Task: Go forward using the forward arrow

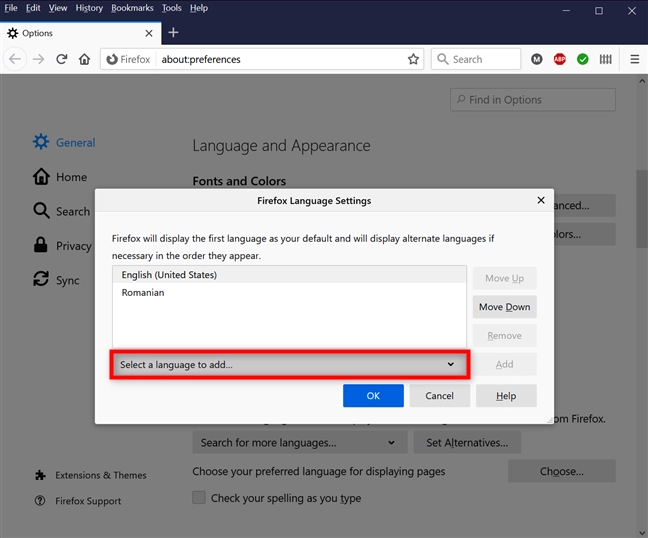Action: coord(38,59)
